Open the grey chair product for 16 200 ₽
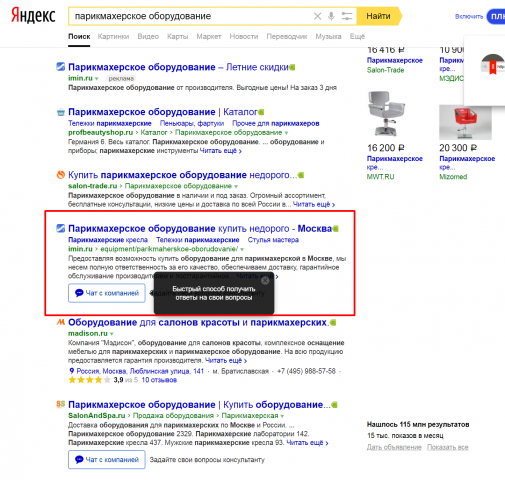The width and height of the screenshot is (505, 480). point(386,113)
